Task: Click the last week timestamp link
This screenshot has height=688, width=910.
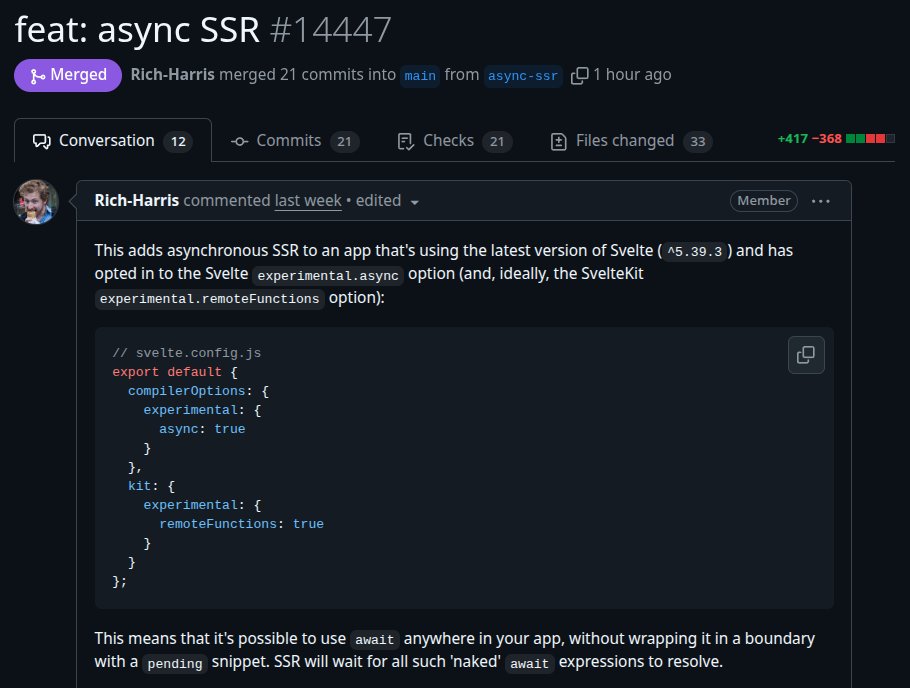Action: coord(308,200)
